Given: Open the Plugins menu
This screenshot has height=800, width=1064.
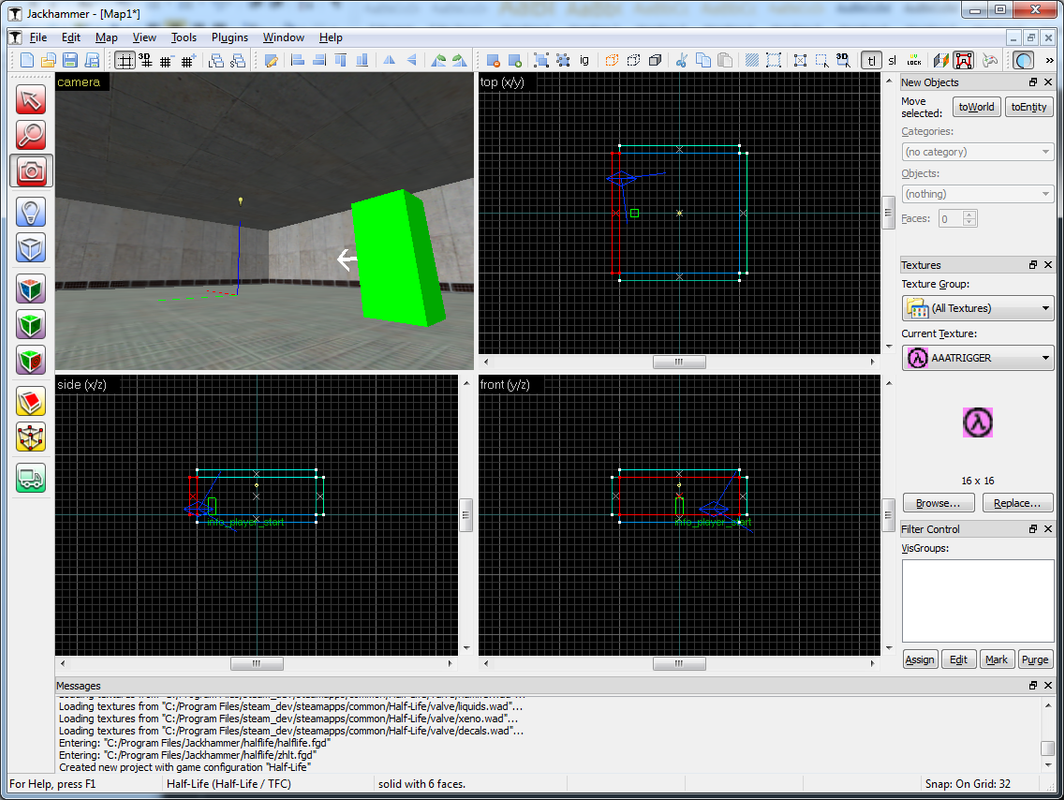Looking at the screenshot, I should coord(229,37).
